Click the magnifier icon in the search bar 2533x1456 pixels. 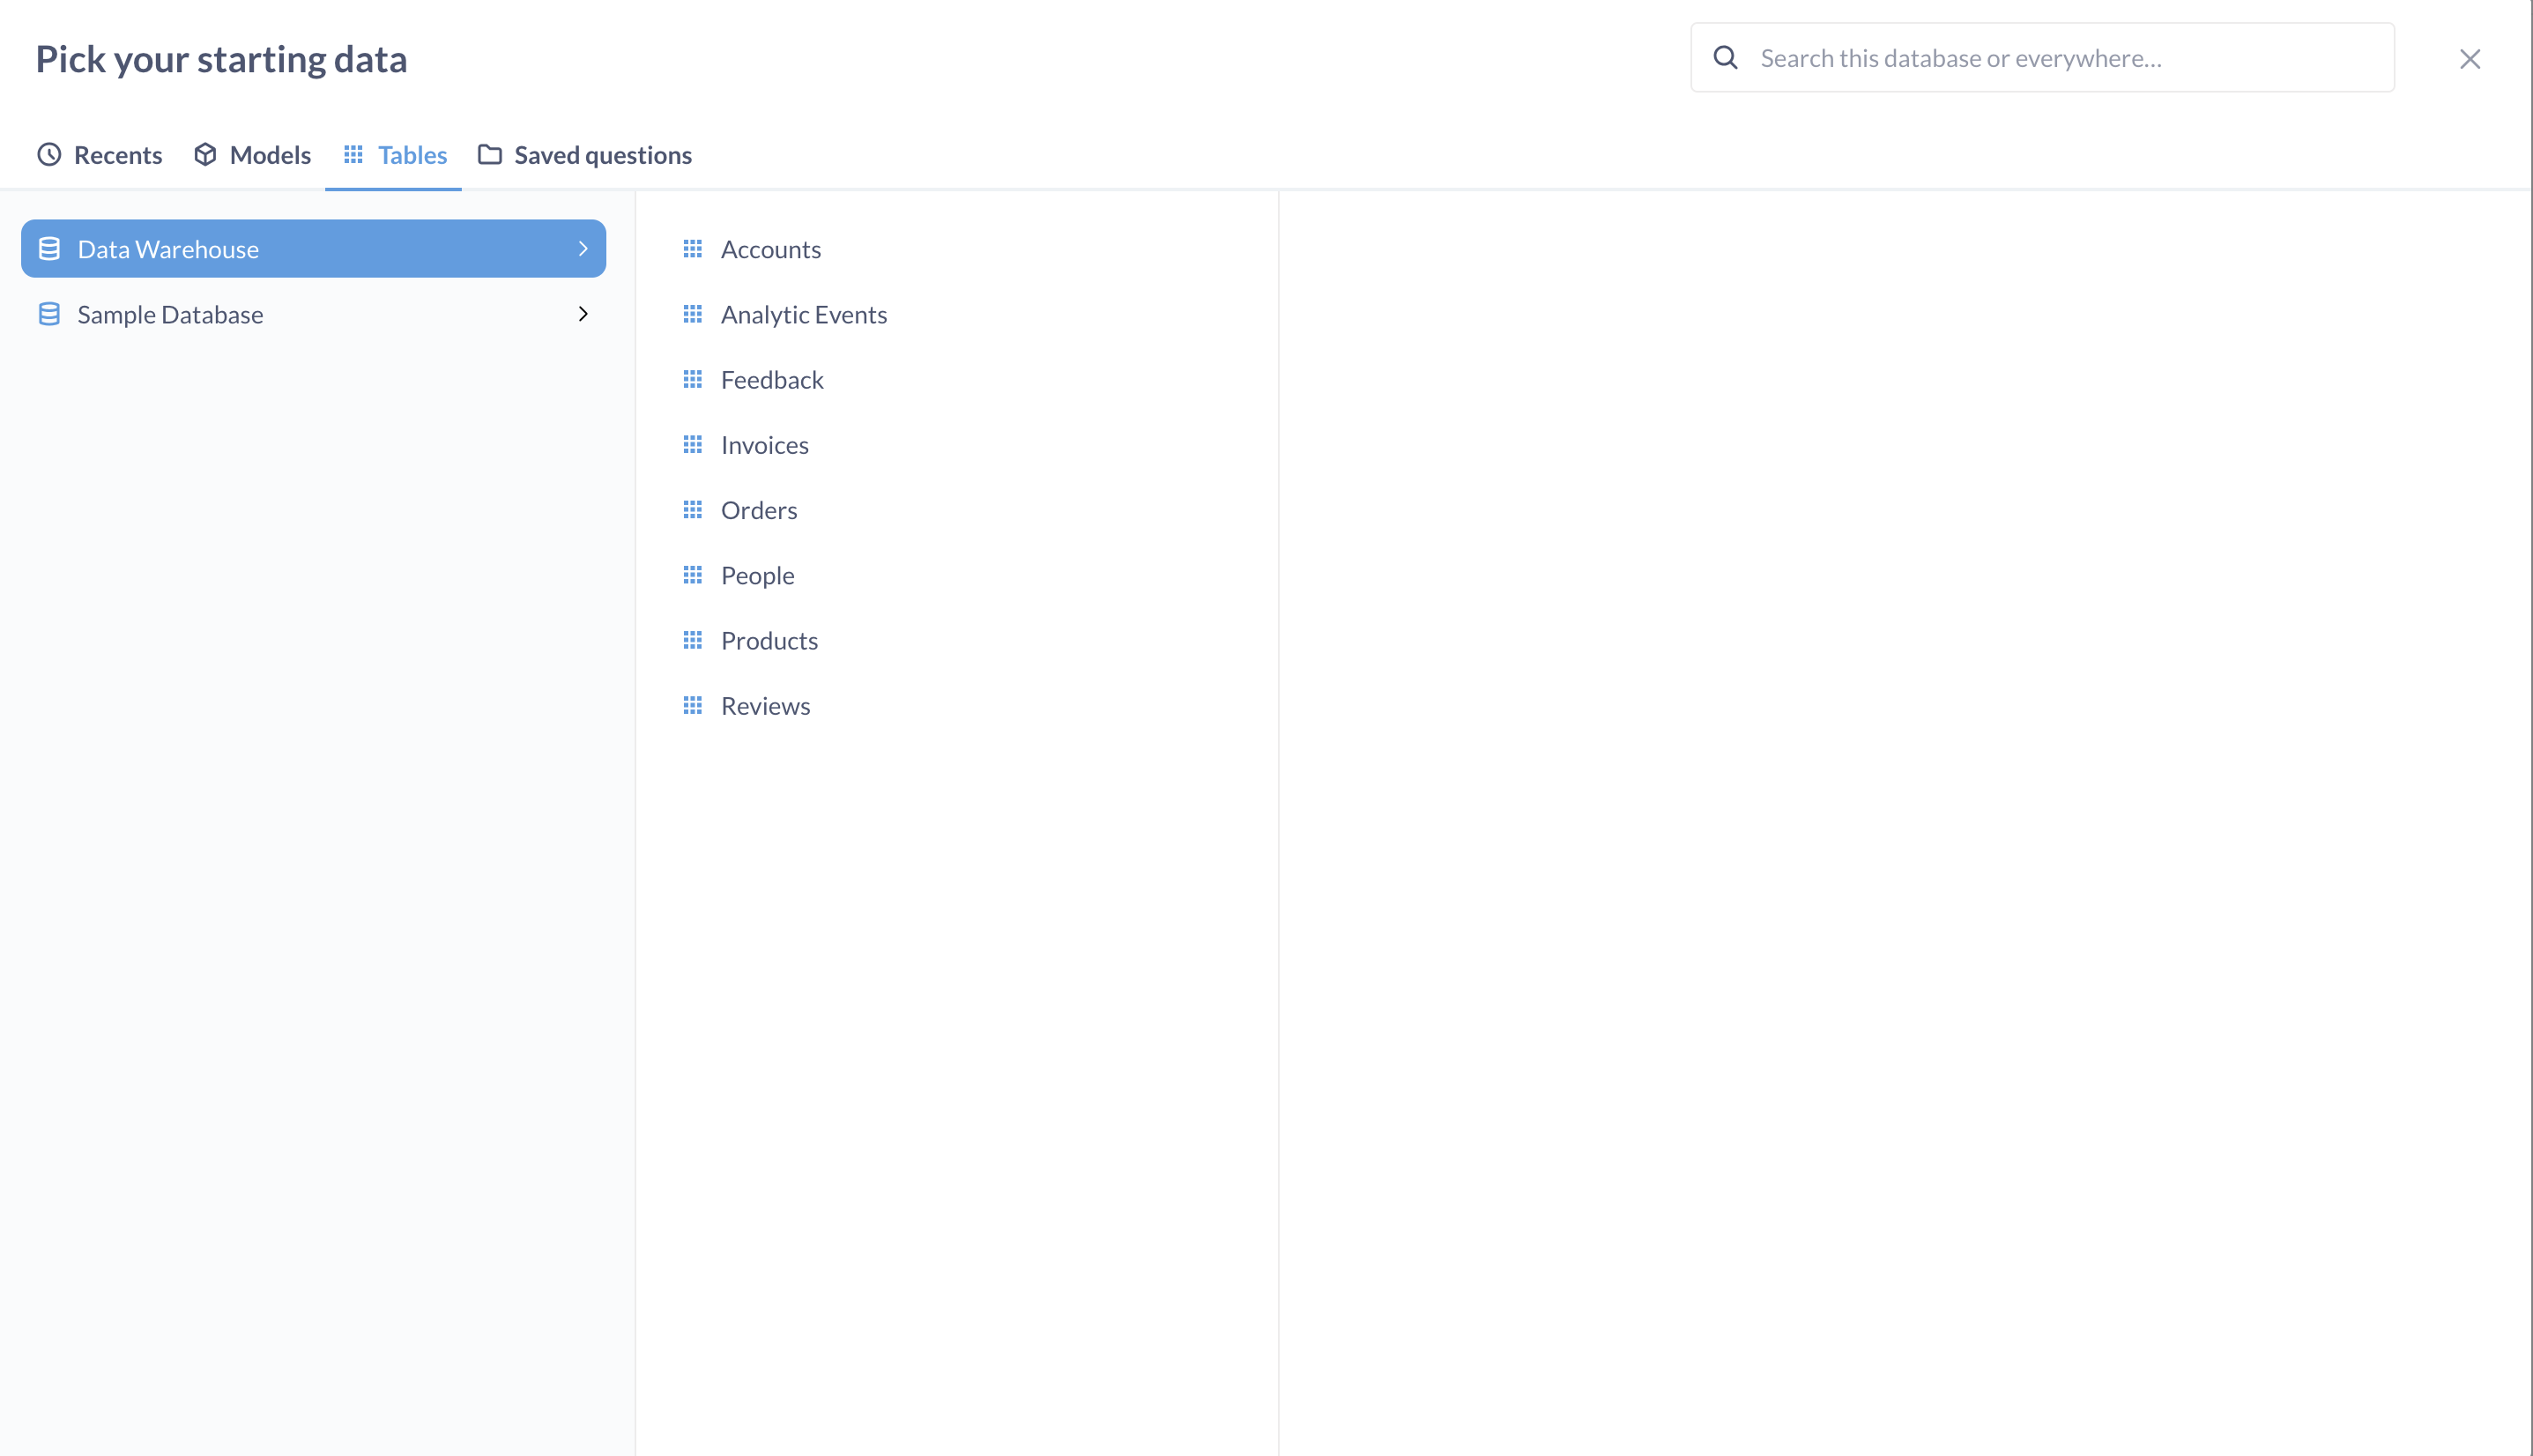(x=1725, y=58)
